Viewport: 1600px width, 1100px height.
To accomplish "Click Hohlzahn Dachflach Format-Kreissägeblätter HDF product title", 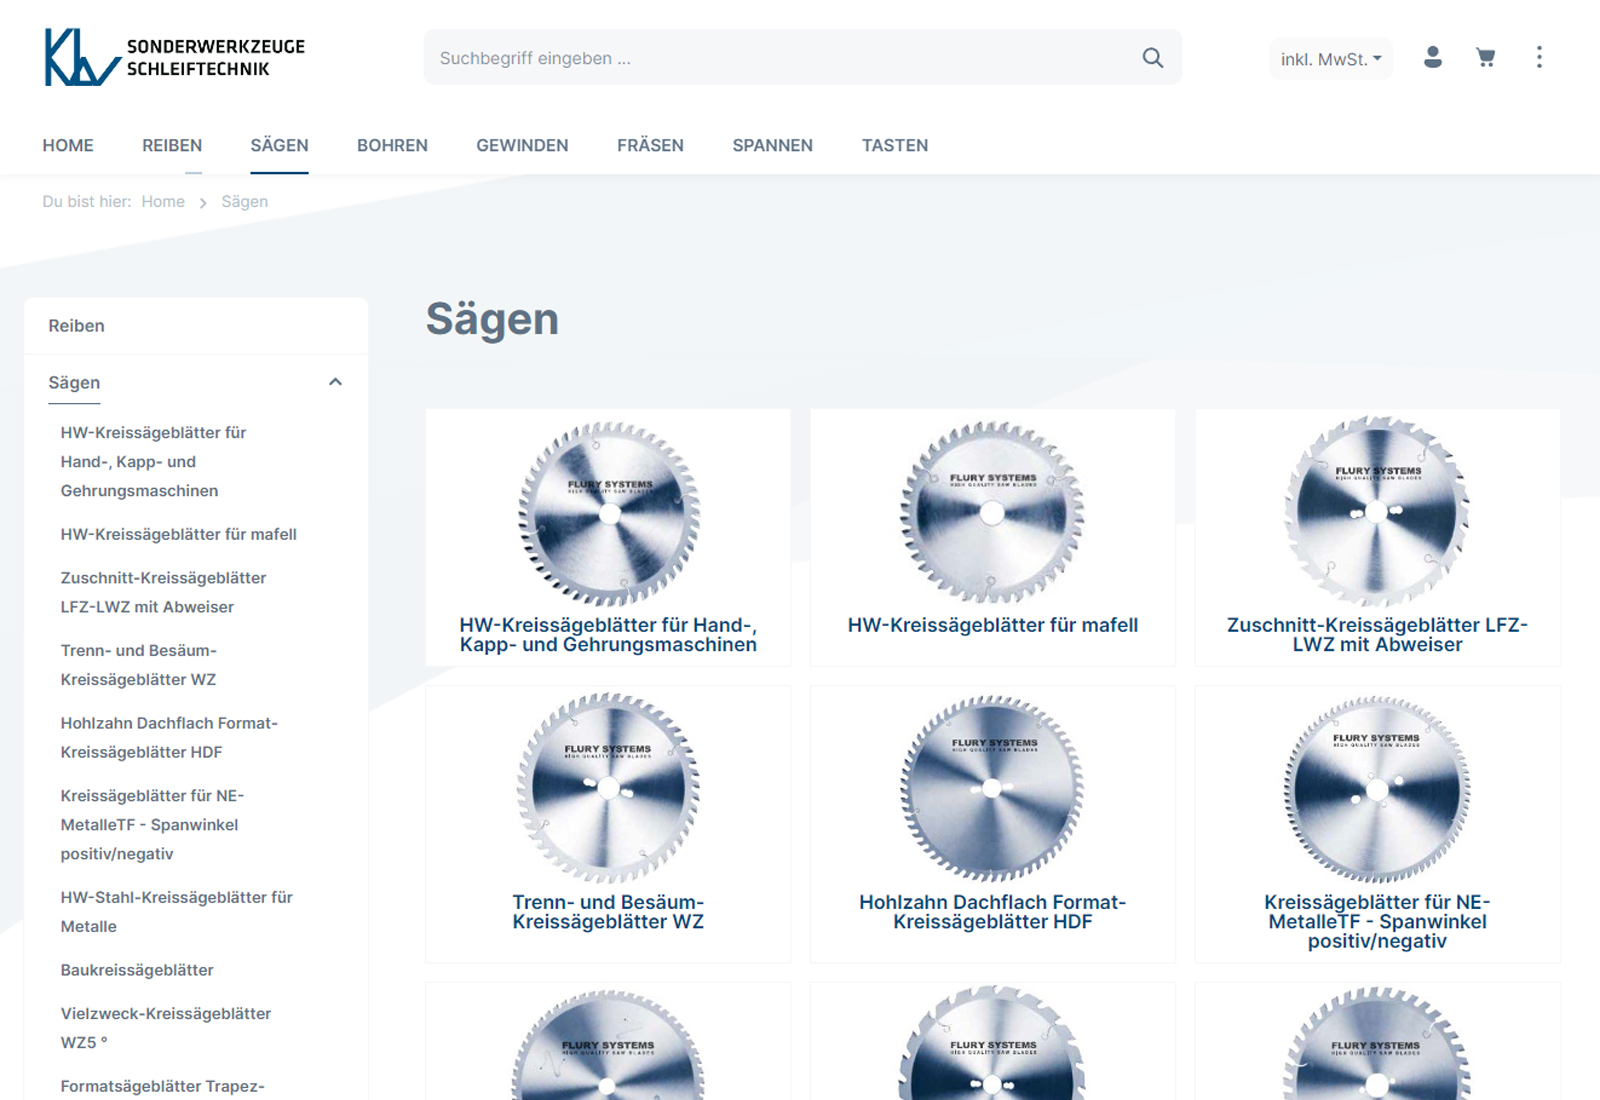I will [x=992, y=912].
